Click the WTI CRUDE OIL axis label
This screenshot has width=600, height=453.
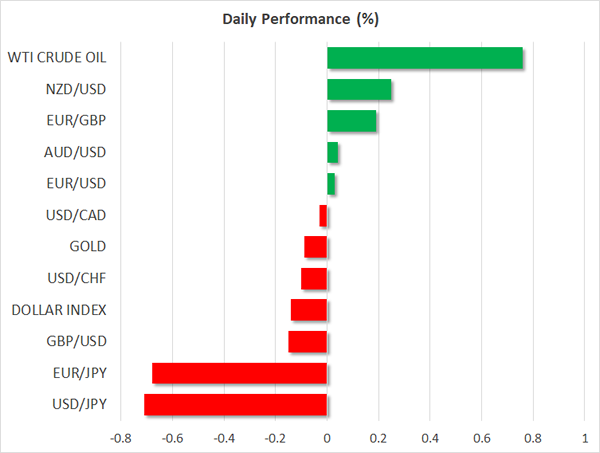pos(57,59)
